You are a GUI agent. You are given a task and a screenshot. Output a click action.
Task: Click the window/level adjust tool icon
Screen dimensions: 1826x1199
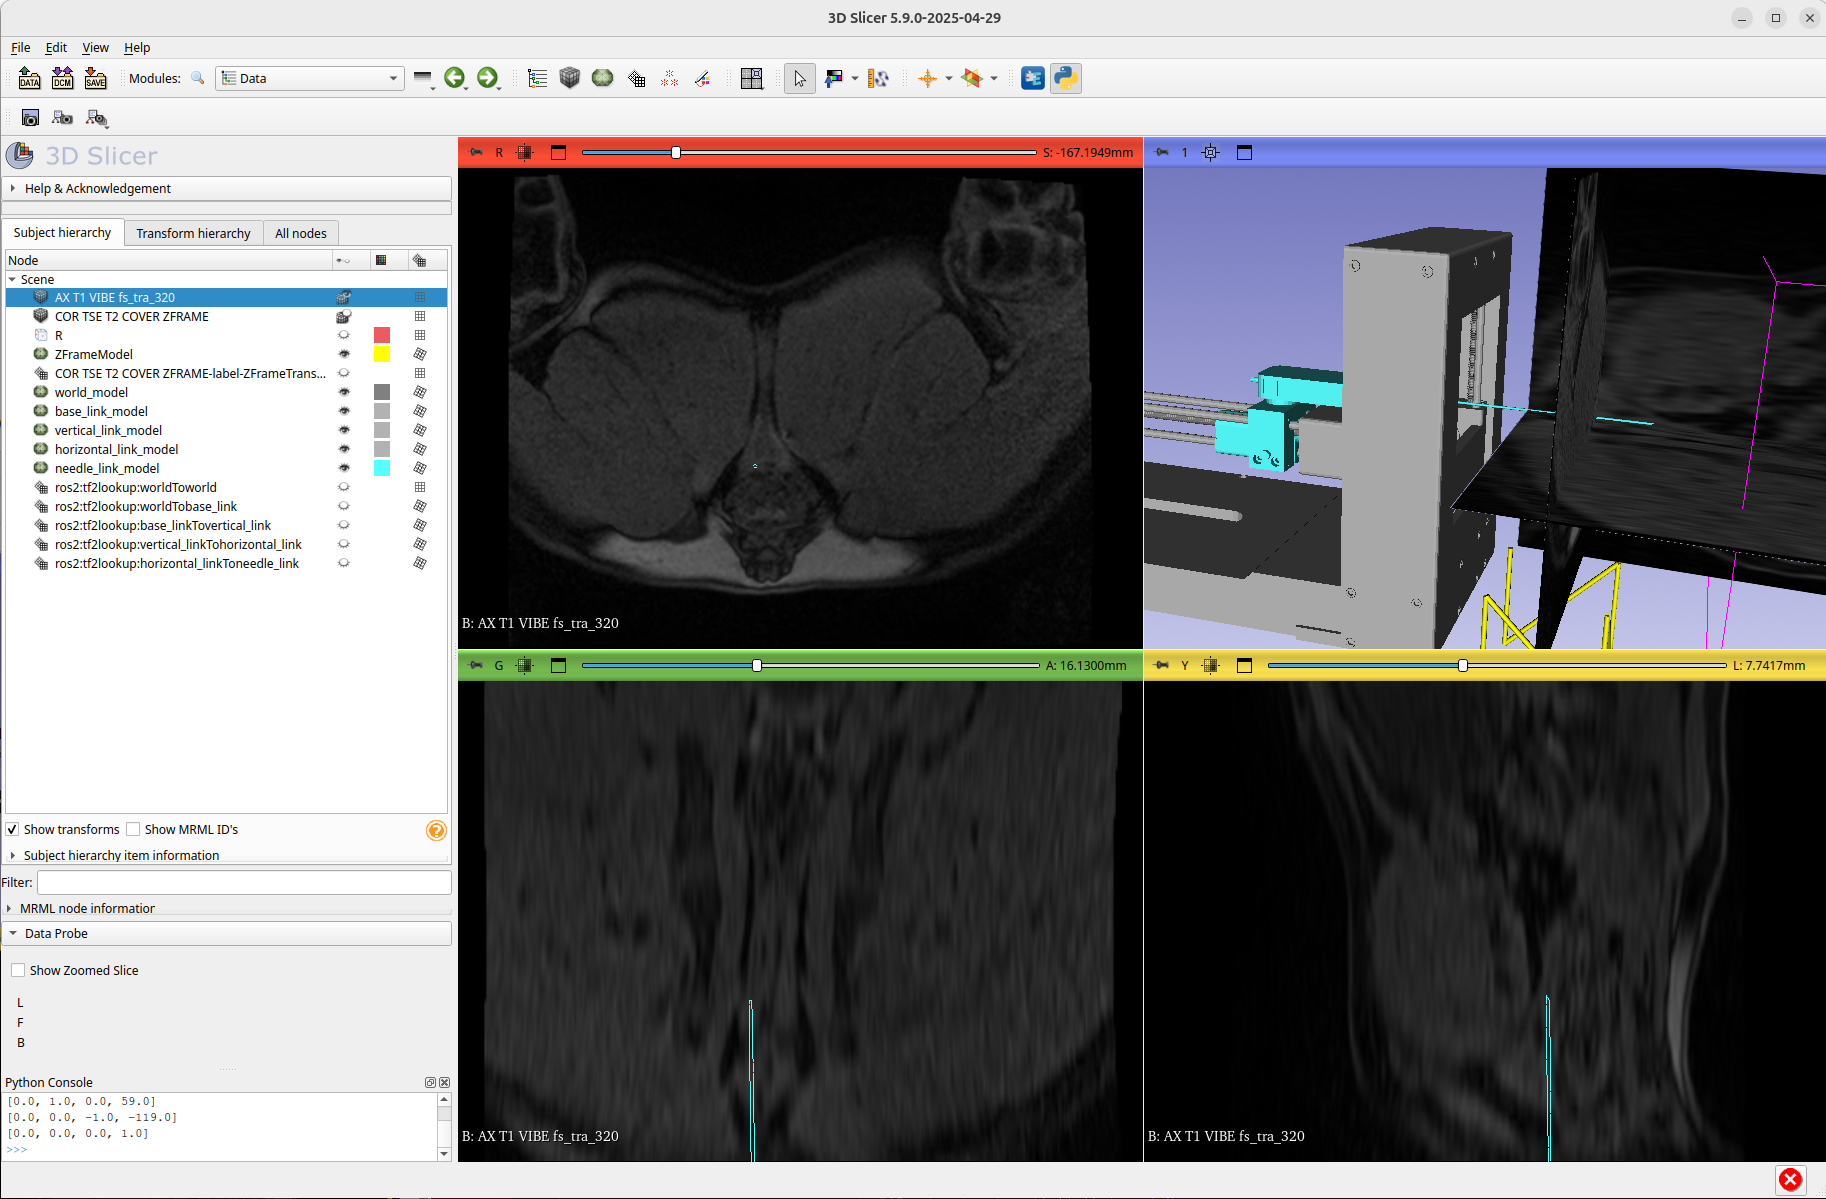833,78
